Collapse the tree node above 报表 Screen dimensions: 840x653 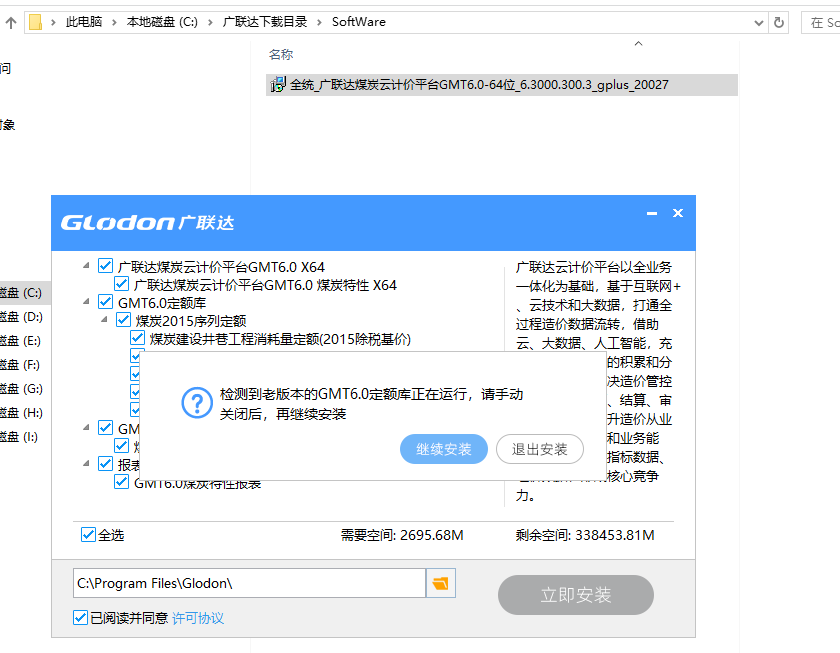coord(86,427)
